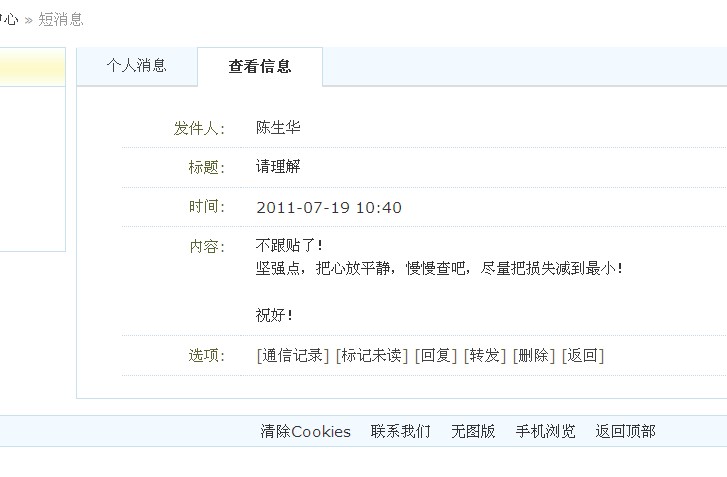
Task: Switch to 无图版 from the footer
Action: tap(473, 432)
